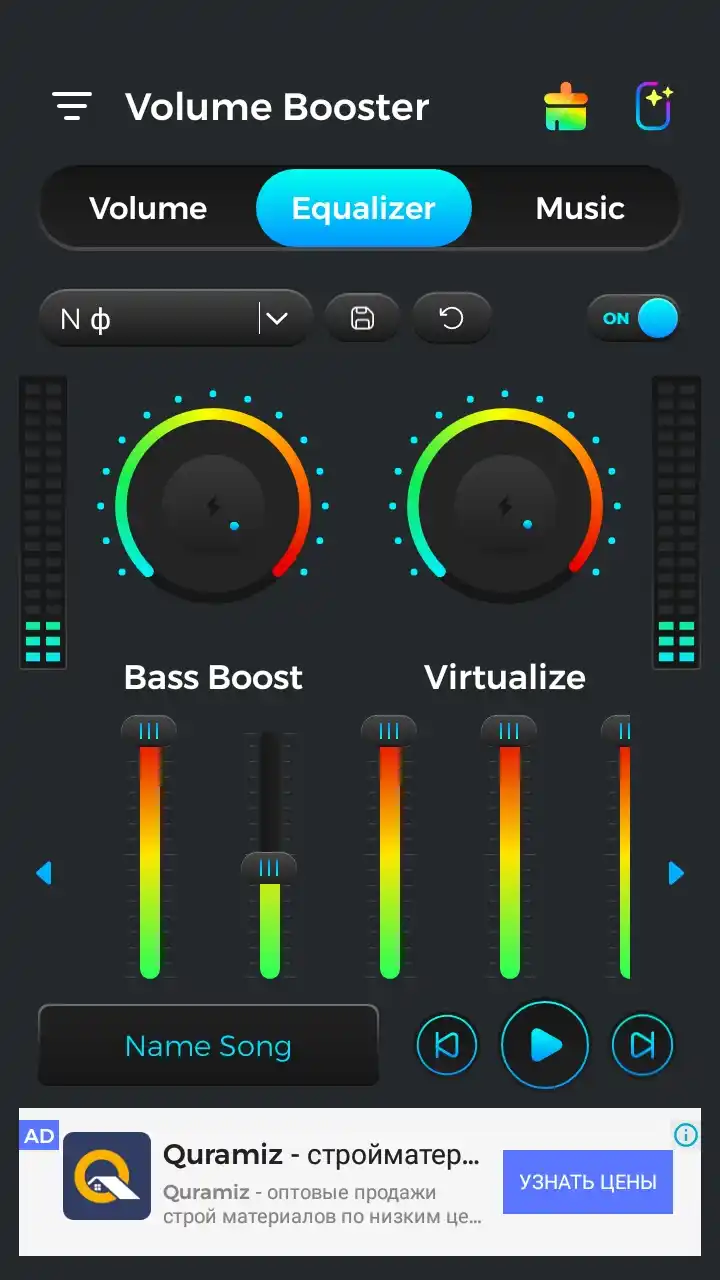This screenshot has height=1280, width=720.
Task: Open the Music tab
Action: [580, 208]
